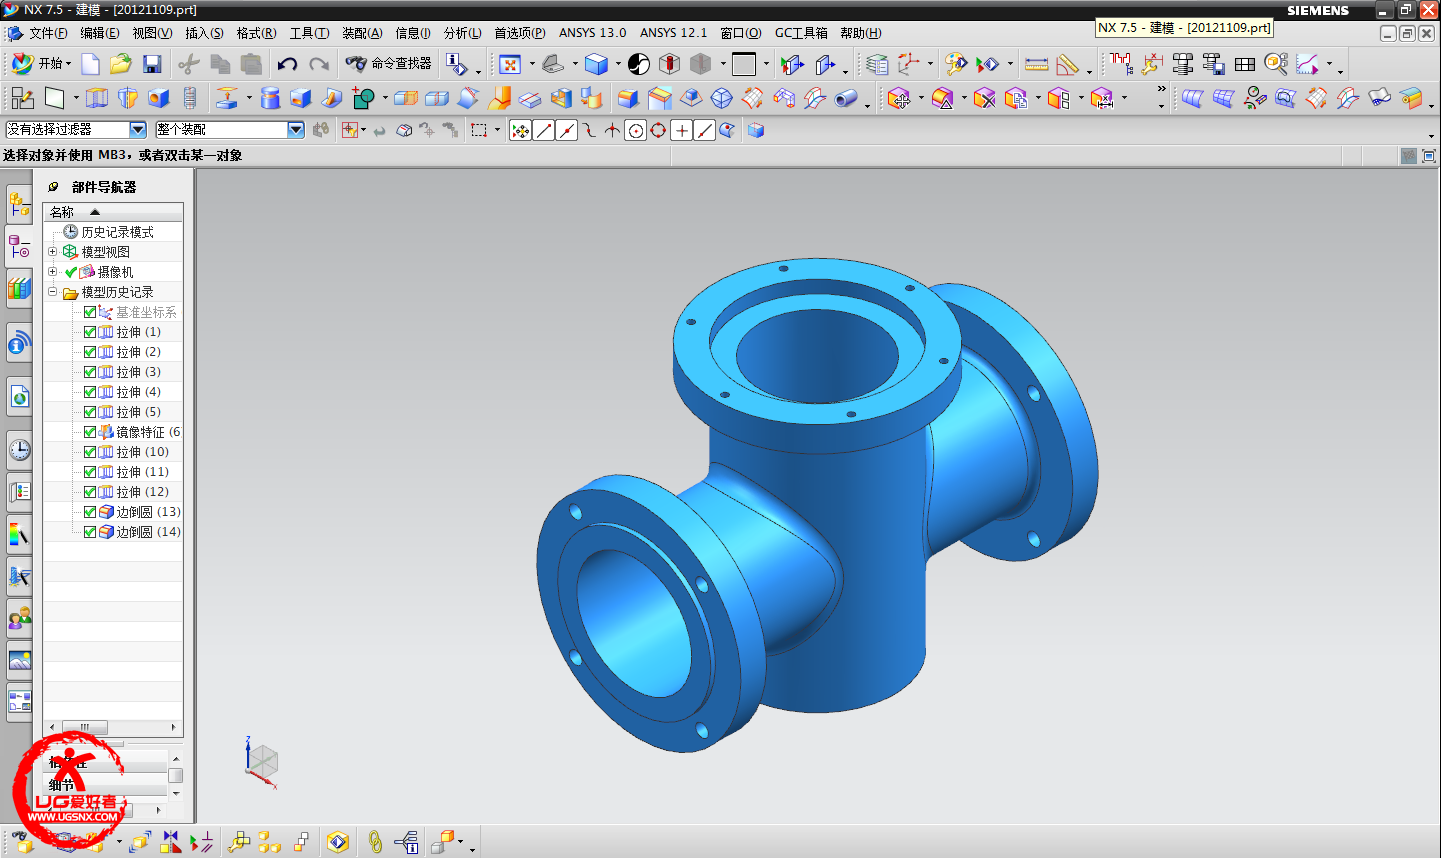Open the 插入(S) menu
Screen dimensions: 1441x858
204,33
